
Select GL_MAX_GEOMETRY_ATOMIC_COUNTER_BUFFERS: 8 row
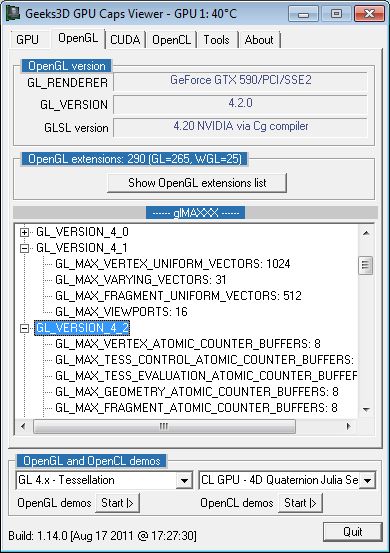(x=196, y=392)
